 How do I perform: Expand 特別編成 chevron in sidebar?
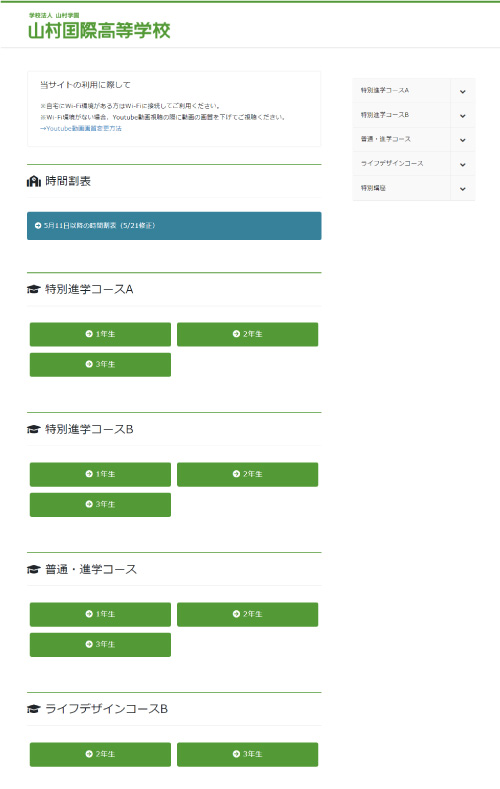click(462, 188)
